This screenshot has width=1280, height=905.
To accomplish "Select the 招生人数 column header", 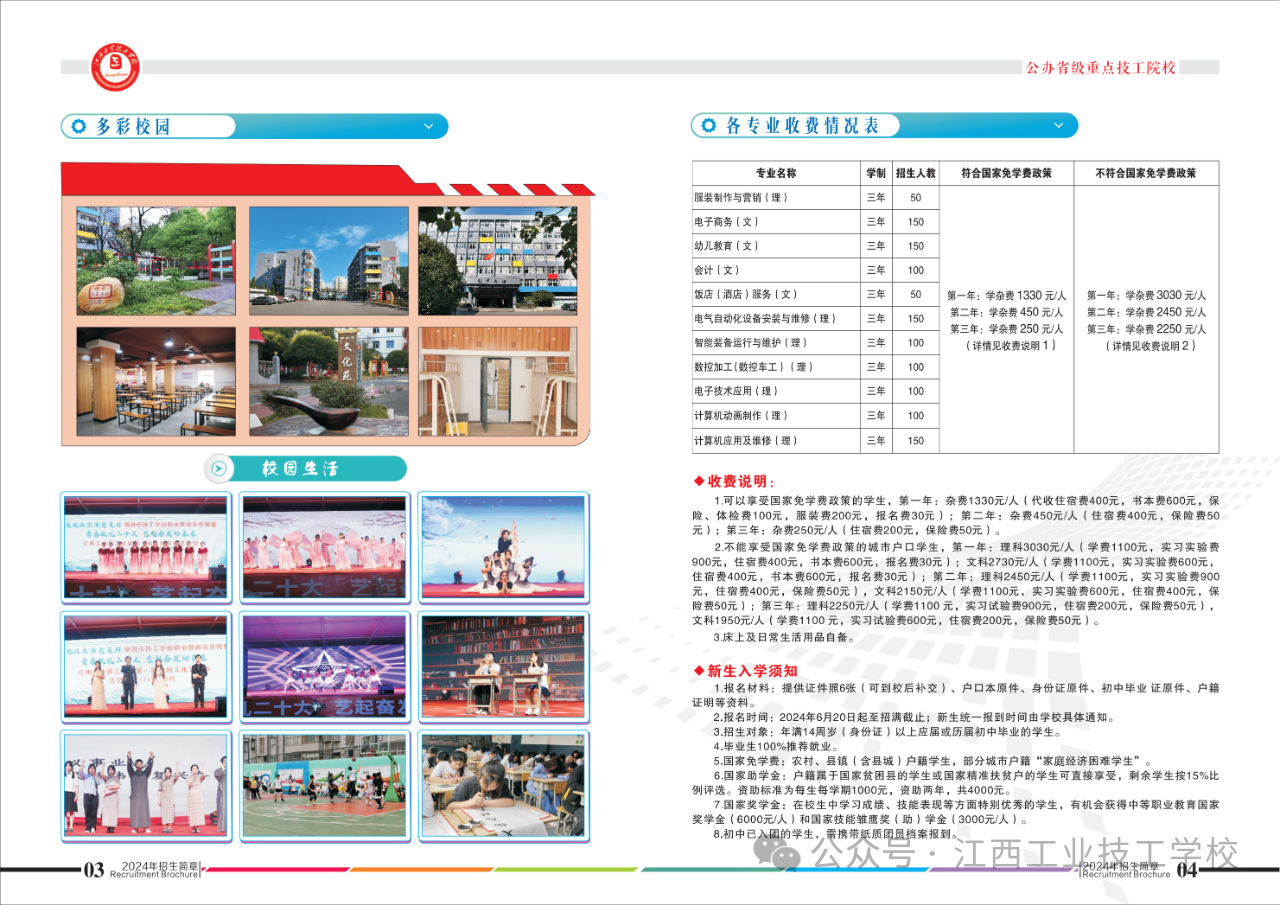I will (x=915, y=171).
